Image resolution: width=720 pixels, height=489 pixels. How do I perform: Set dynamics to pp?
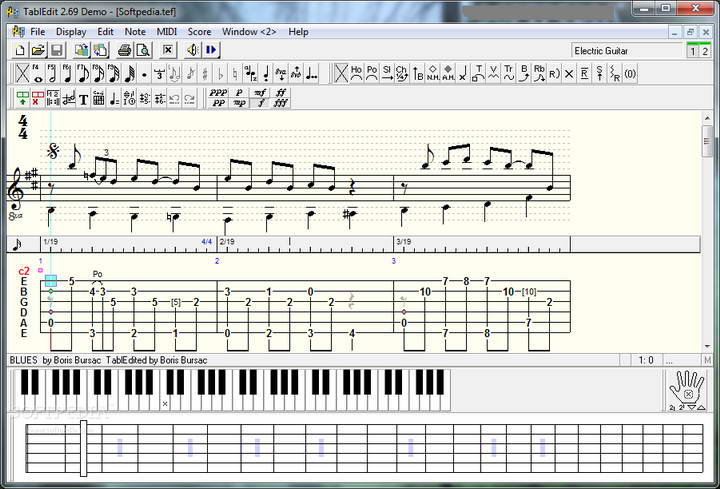click(x=218, y=103)
